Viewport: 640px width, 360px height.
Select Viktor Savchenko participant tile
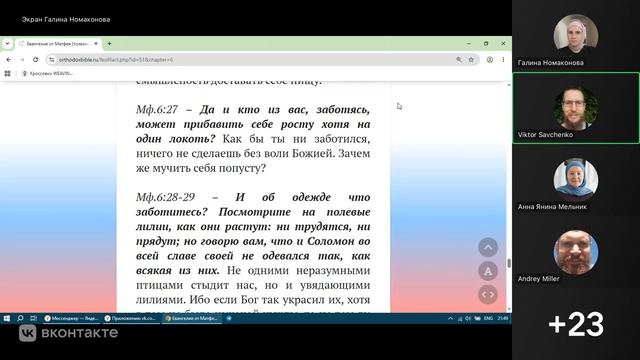point(576,108)
